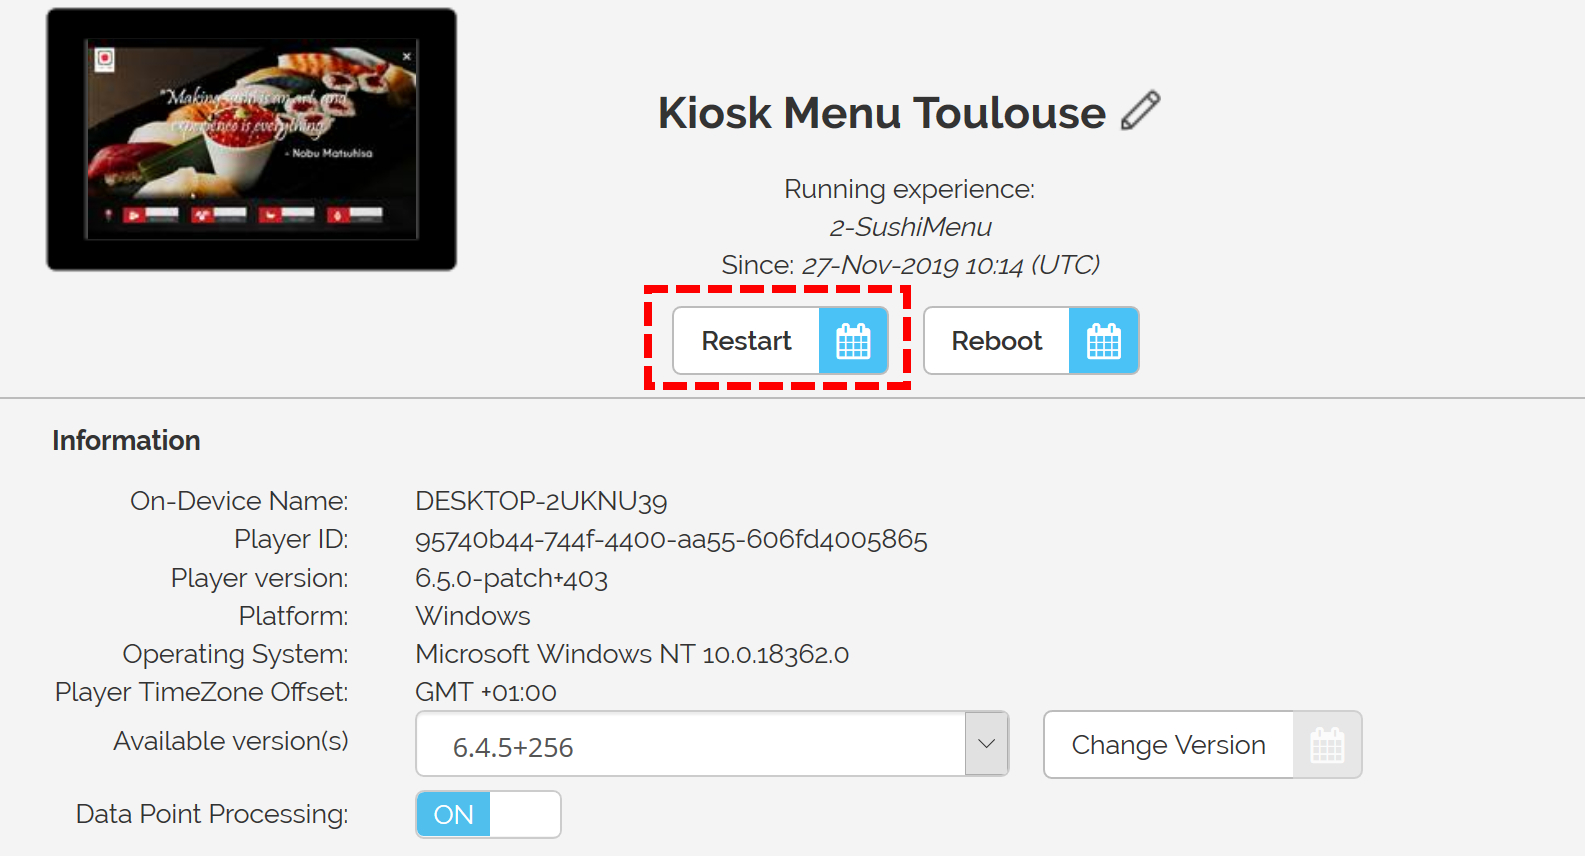Open the Reboot schedule calendar icon

pos(1103,341)
